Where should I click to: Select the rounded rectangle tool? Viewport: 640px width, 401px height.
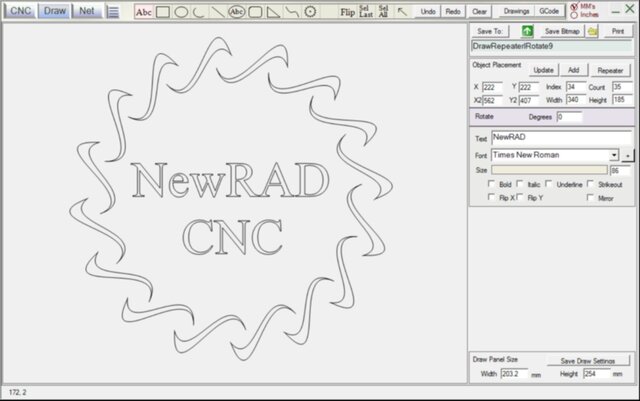[x=255, y=12]
